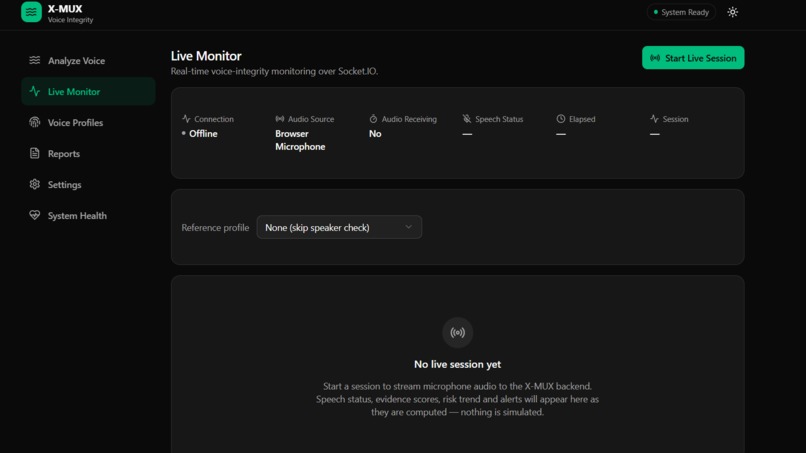Click the green dot beside System Ready
The height and width of the screenshot is (453, 806).
pyautogui.click(x=655, y=12)
